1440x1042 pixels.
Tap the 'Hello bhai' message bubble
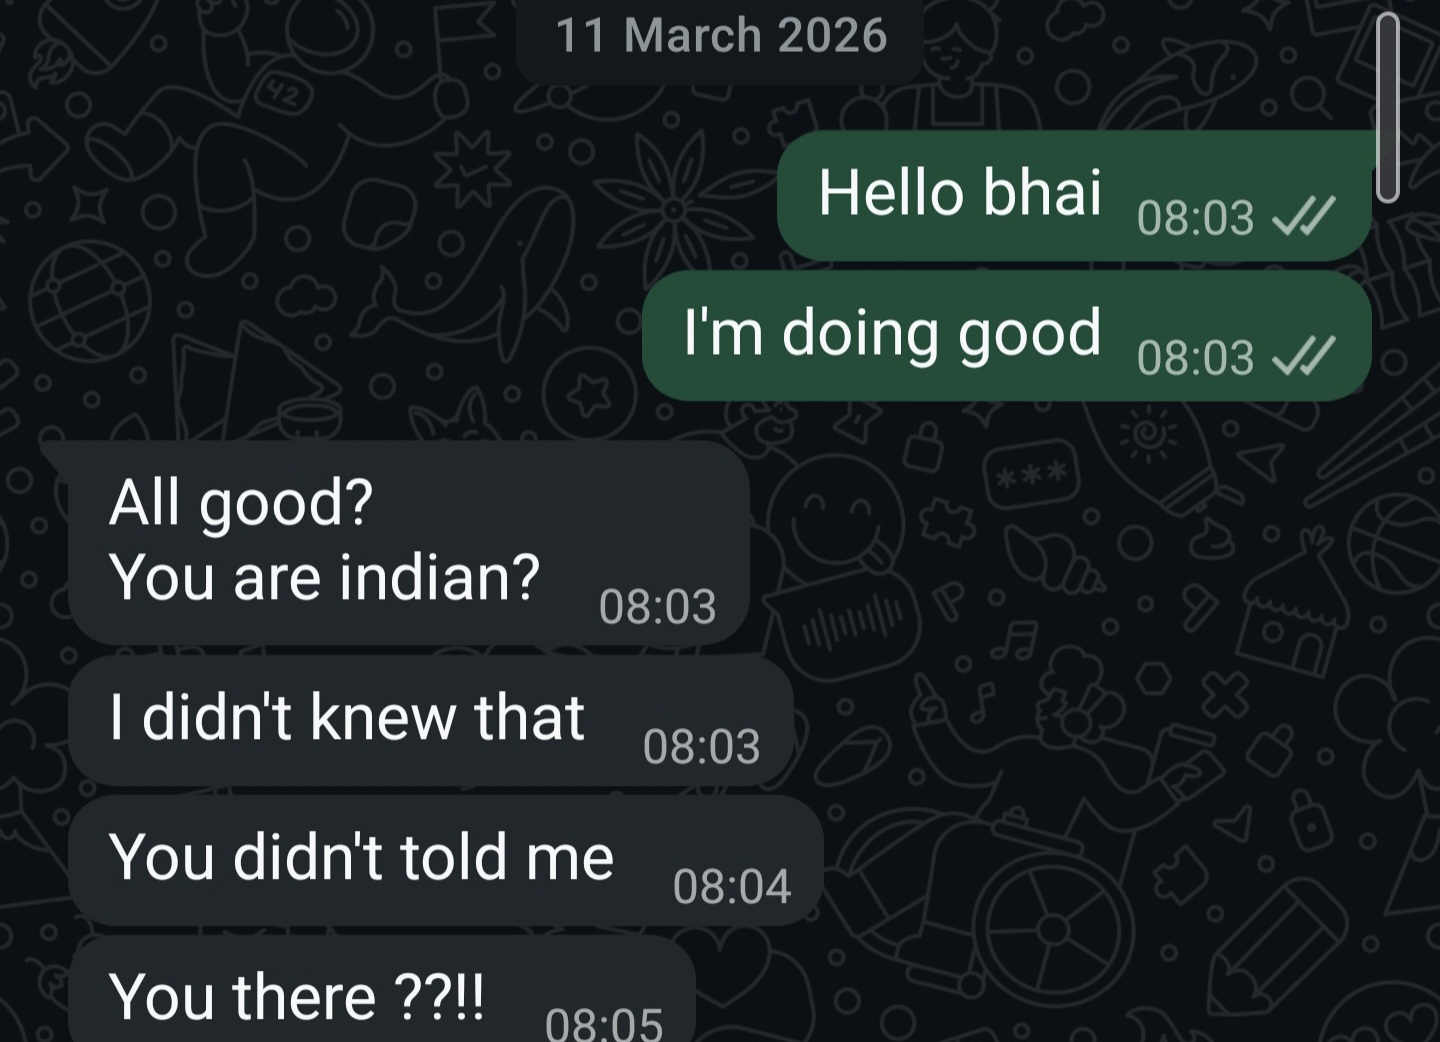1074,196
